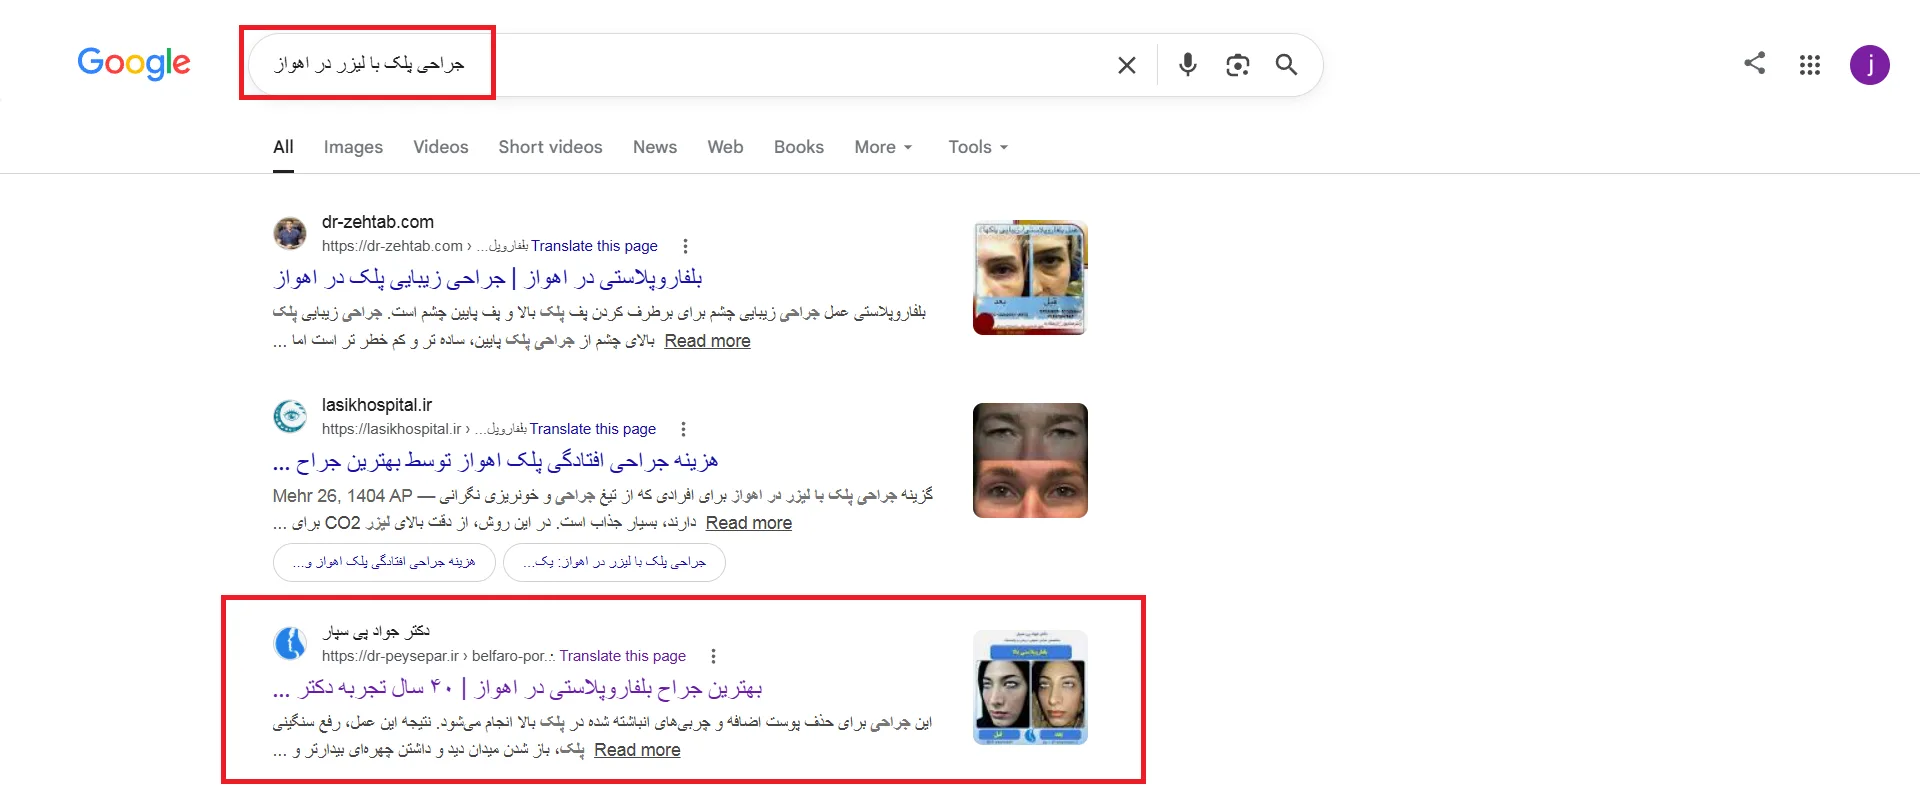Open lasikhospital.ir eyes thumbnail
1920x797 pixels.
click(1030, 460)
